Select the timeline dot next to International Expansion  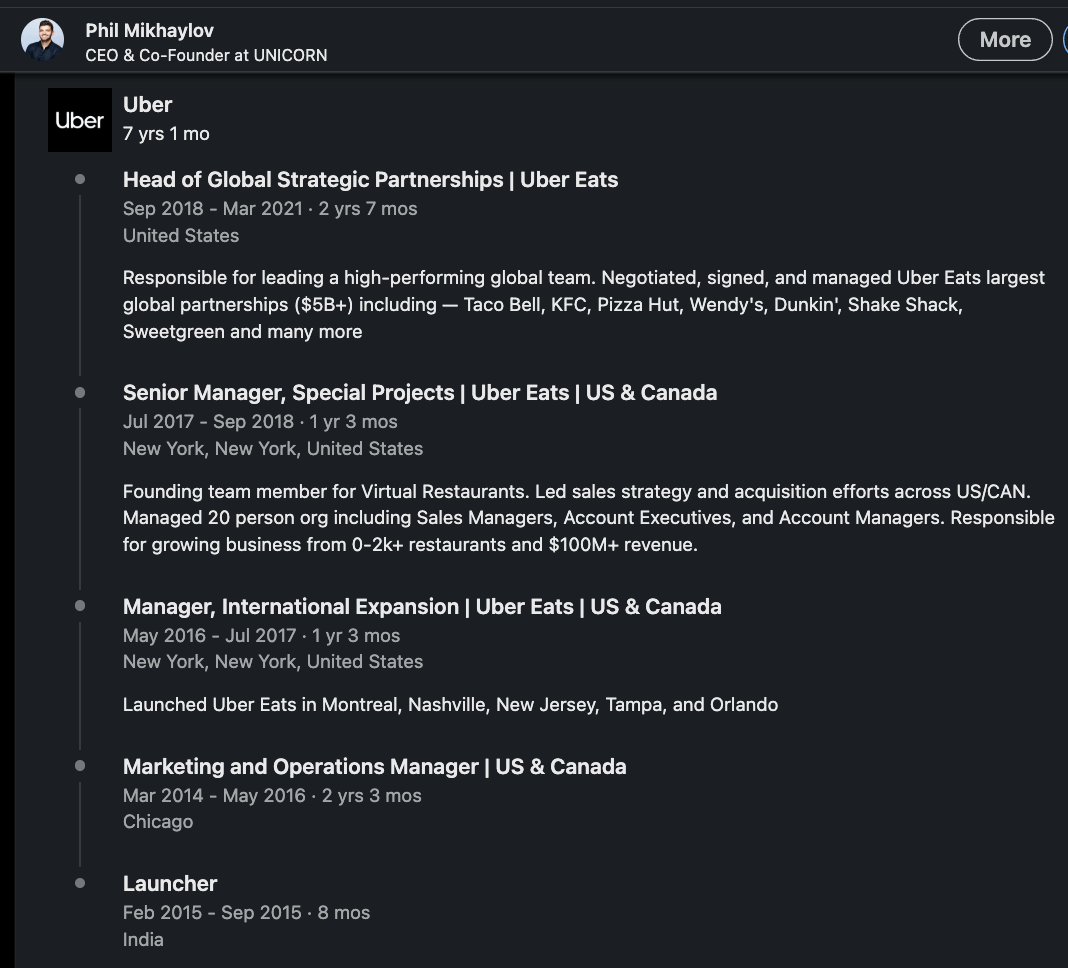click(80, 606)
